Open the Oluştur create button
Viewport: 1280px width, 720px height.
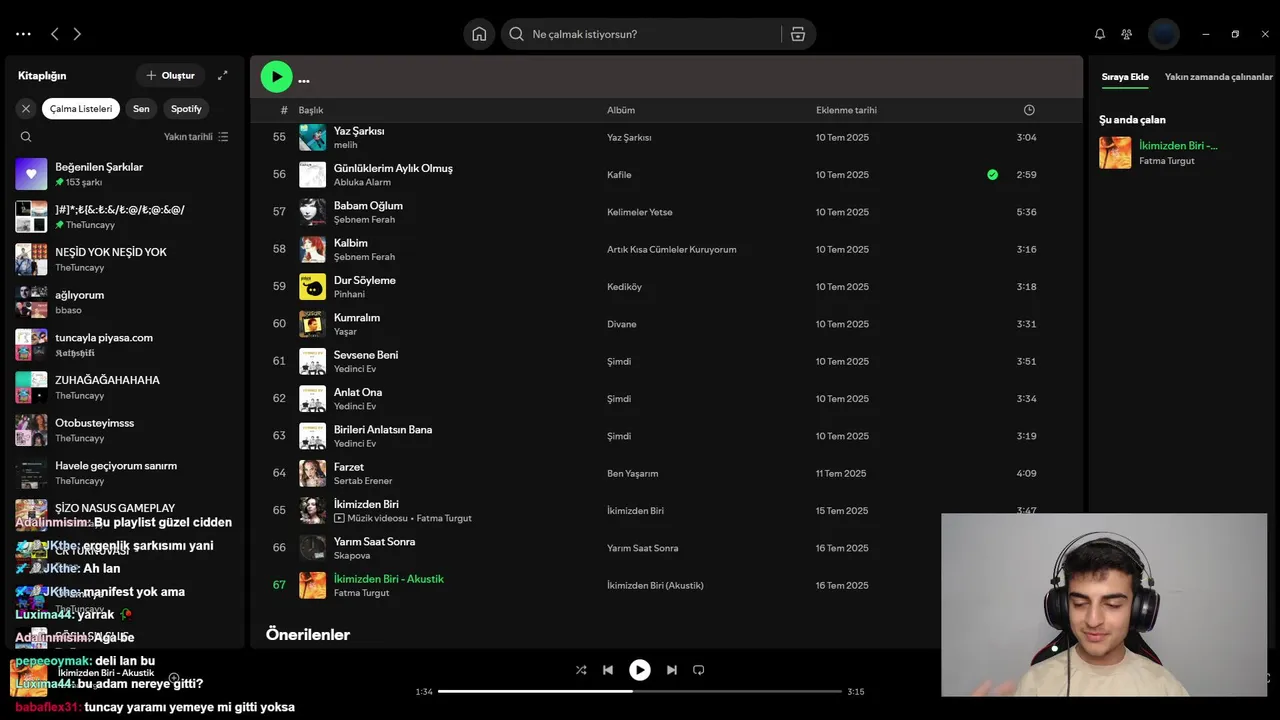pos(171,75)
